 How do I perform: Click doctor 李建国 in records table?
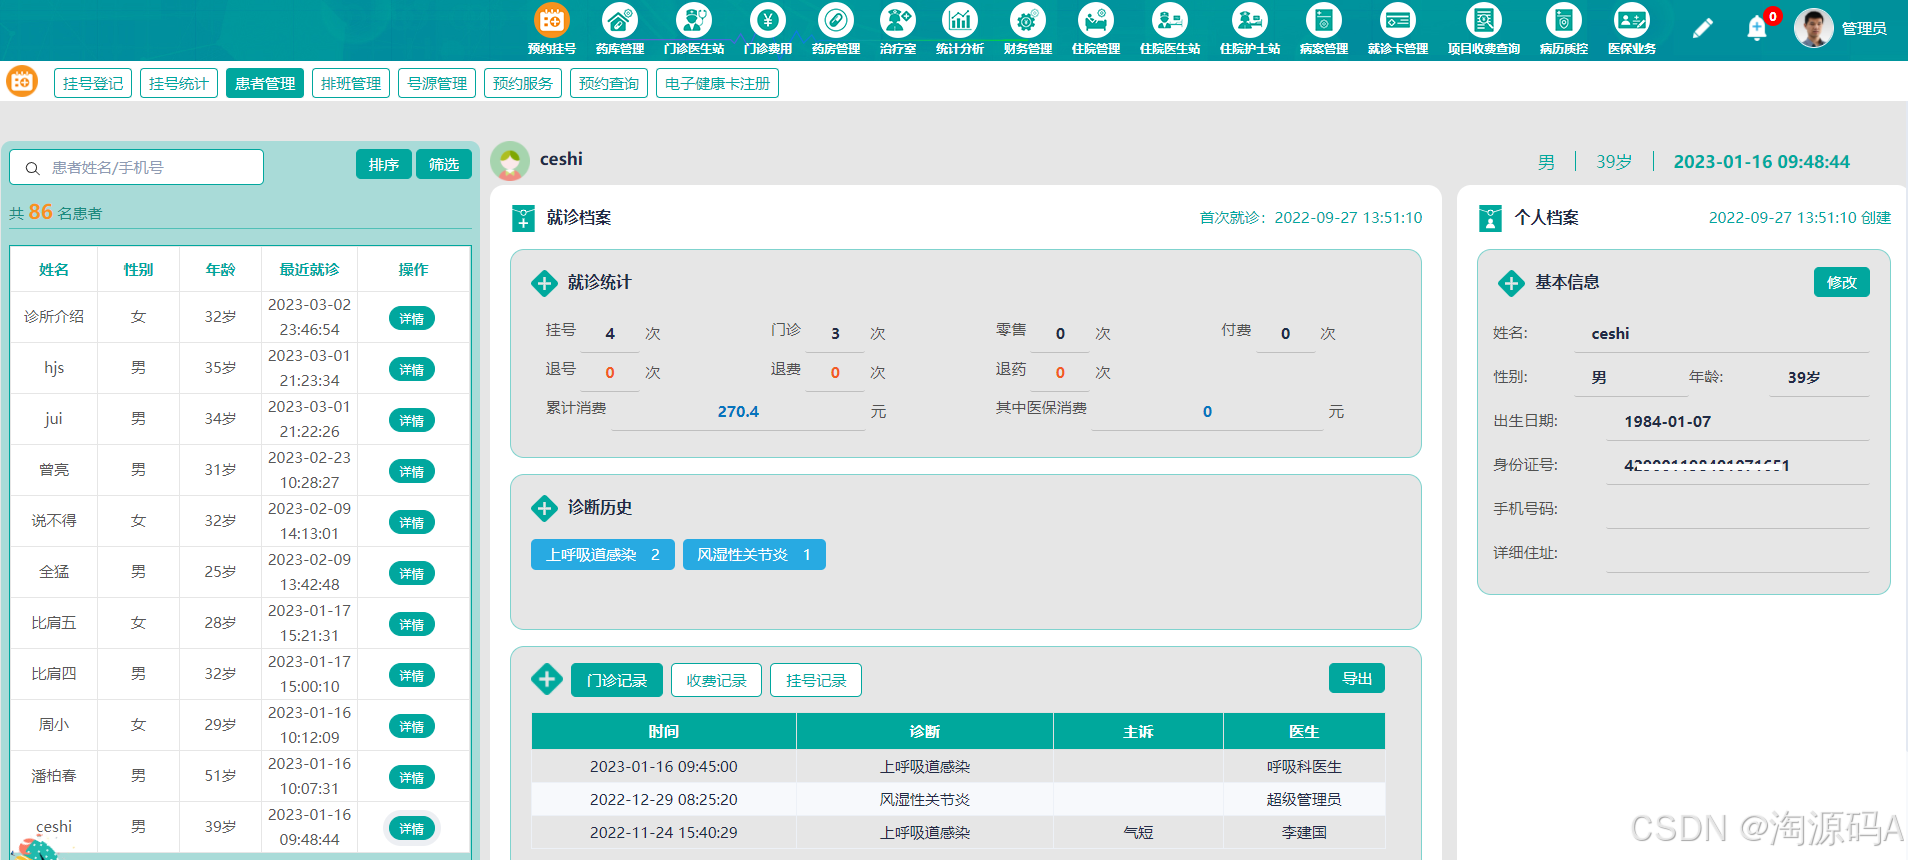pos(1304,832)
